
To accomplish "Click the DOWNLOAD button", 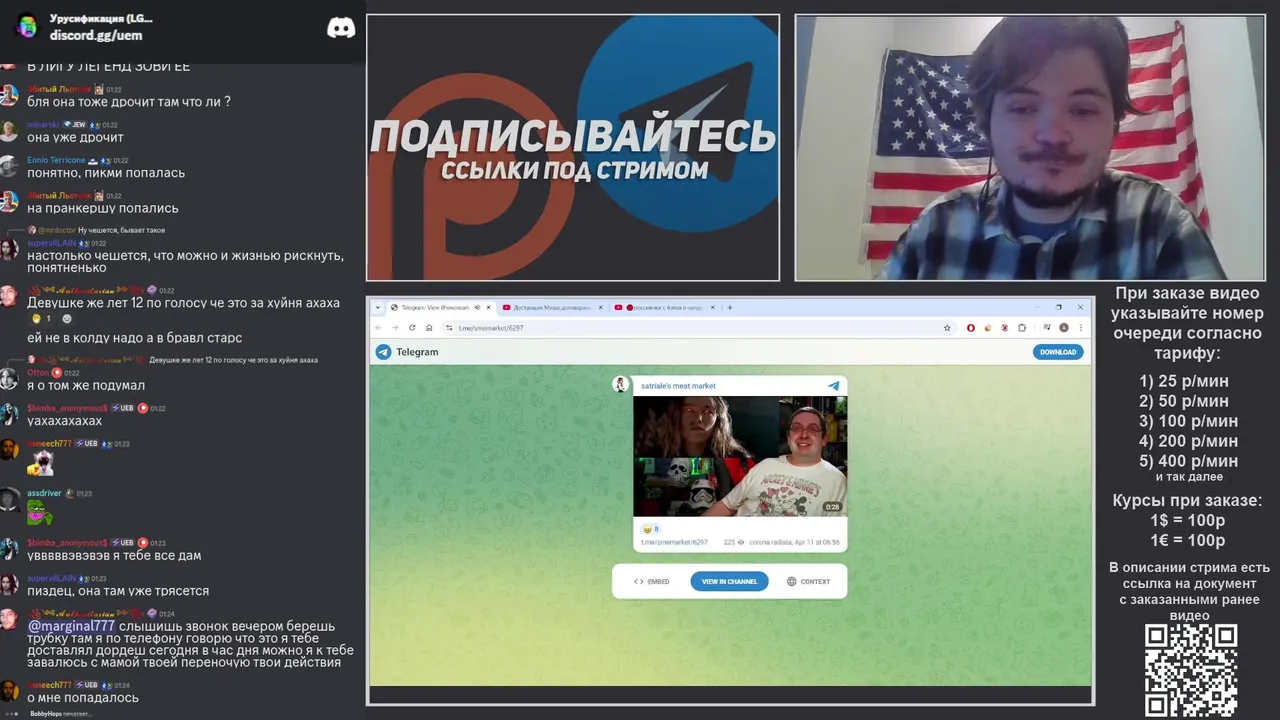I will pos(1058,352).
